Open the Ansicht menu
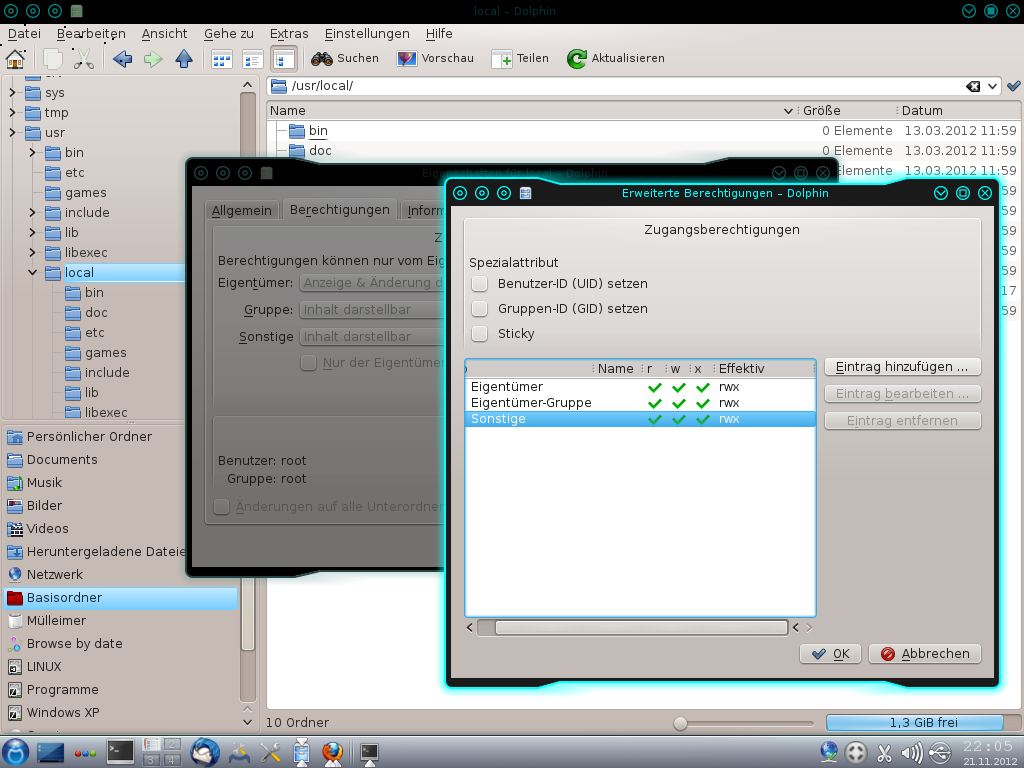Image resolution: width=1024 pixels, height=768 pixels. [x=165, y=34]
